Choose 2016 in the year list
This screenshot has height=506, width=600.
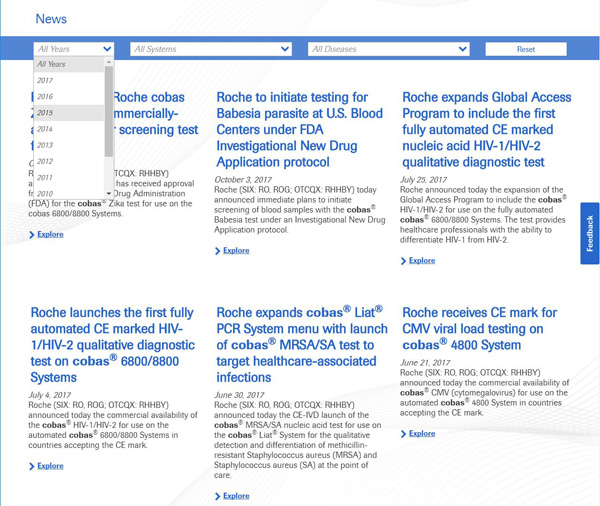pyautogui.click(x=46, y=97)
